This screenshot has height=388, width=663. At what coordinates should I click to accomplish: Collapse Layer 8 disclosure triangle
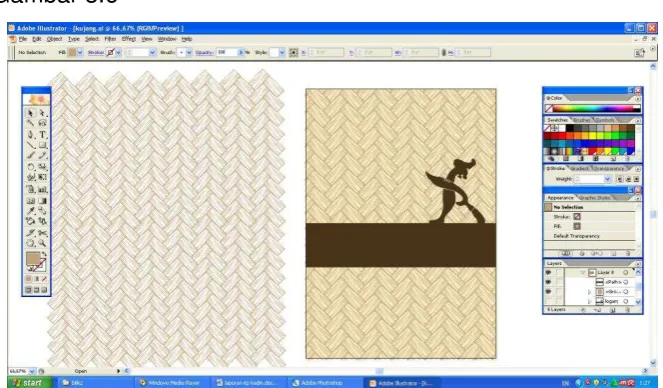pyautogui.click(x=583, y=273)
